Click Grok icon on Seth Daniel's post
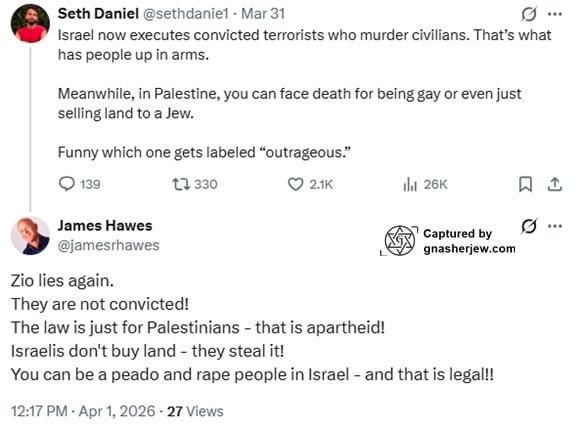This screenshot has width=580, height=429. [529, 14]
